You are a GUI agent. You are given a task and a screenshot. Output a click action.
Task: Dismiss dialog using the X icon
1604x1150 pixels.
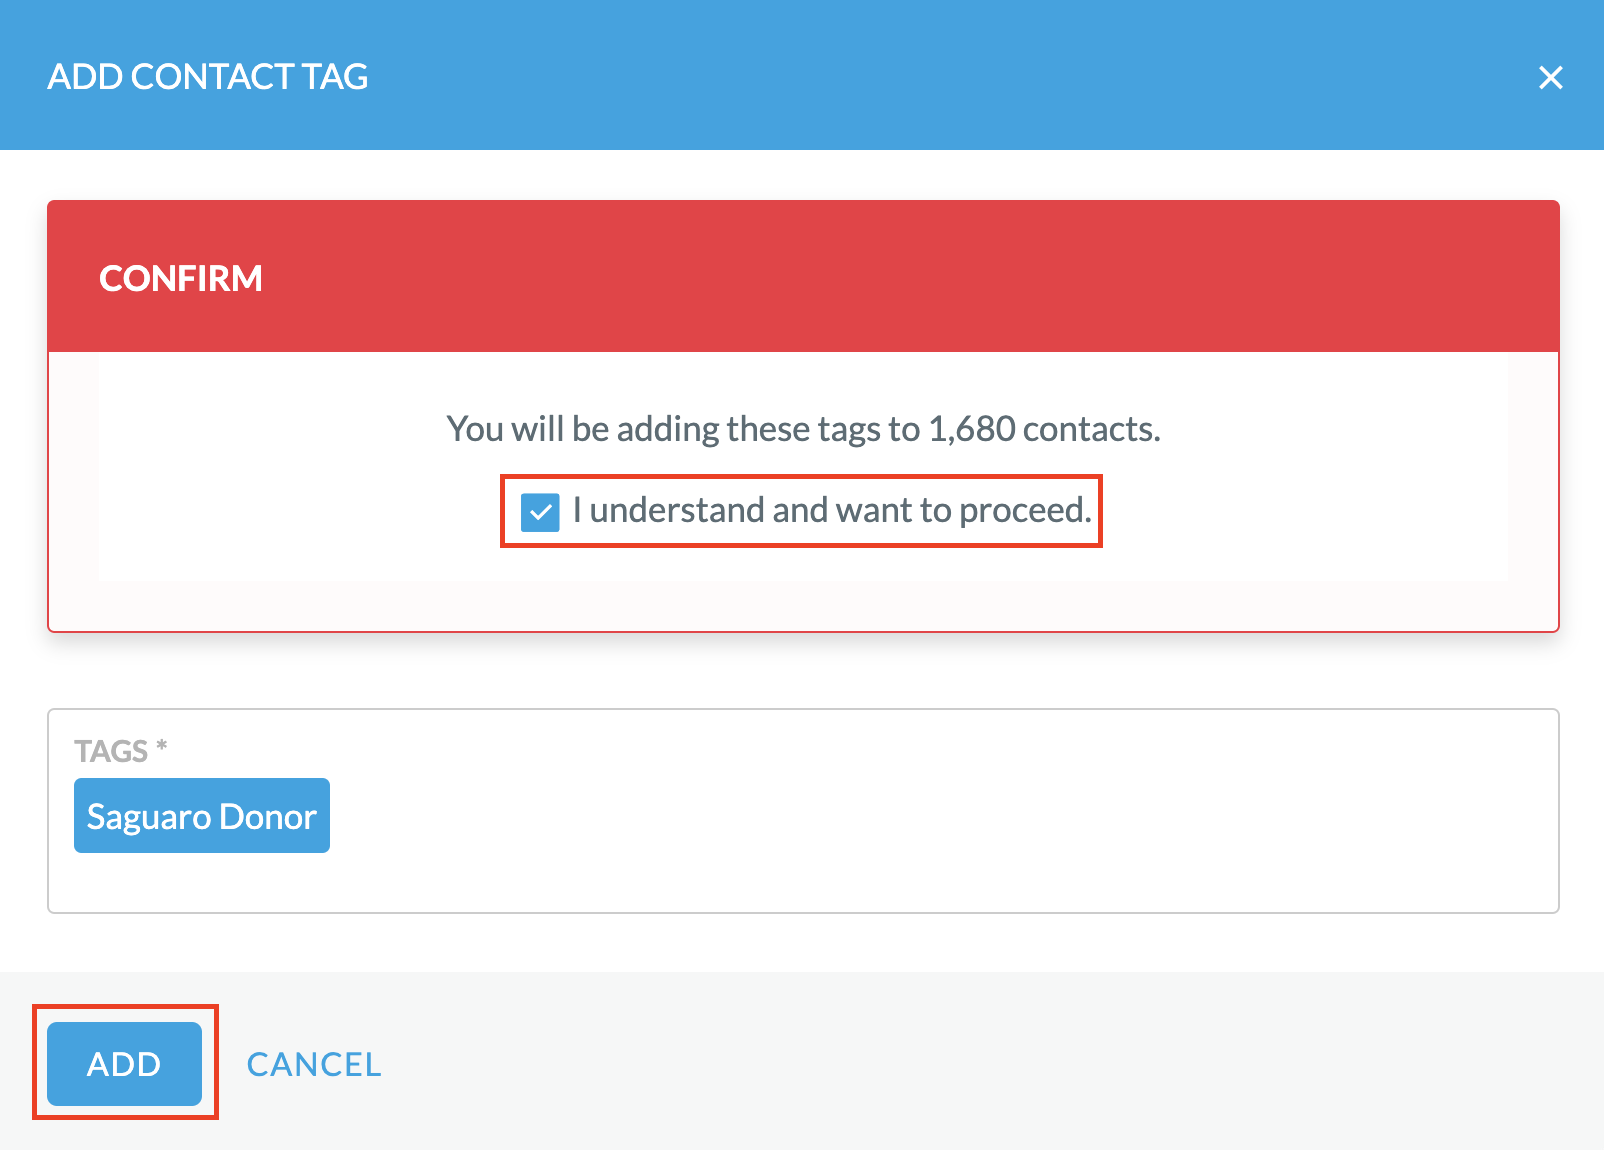(x=1550, y=77)
